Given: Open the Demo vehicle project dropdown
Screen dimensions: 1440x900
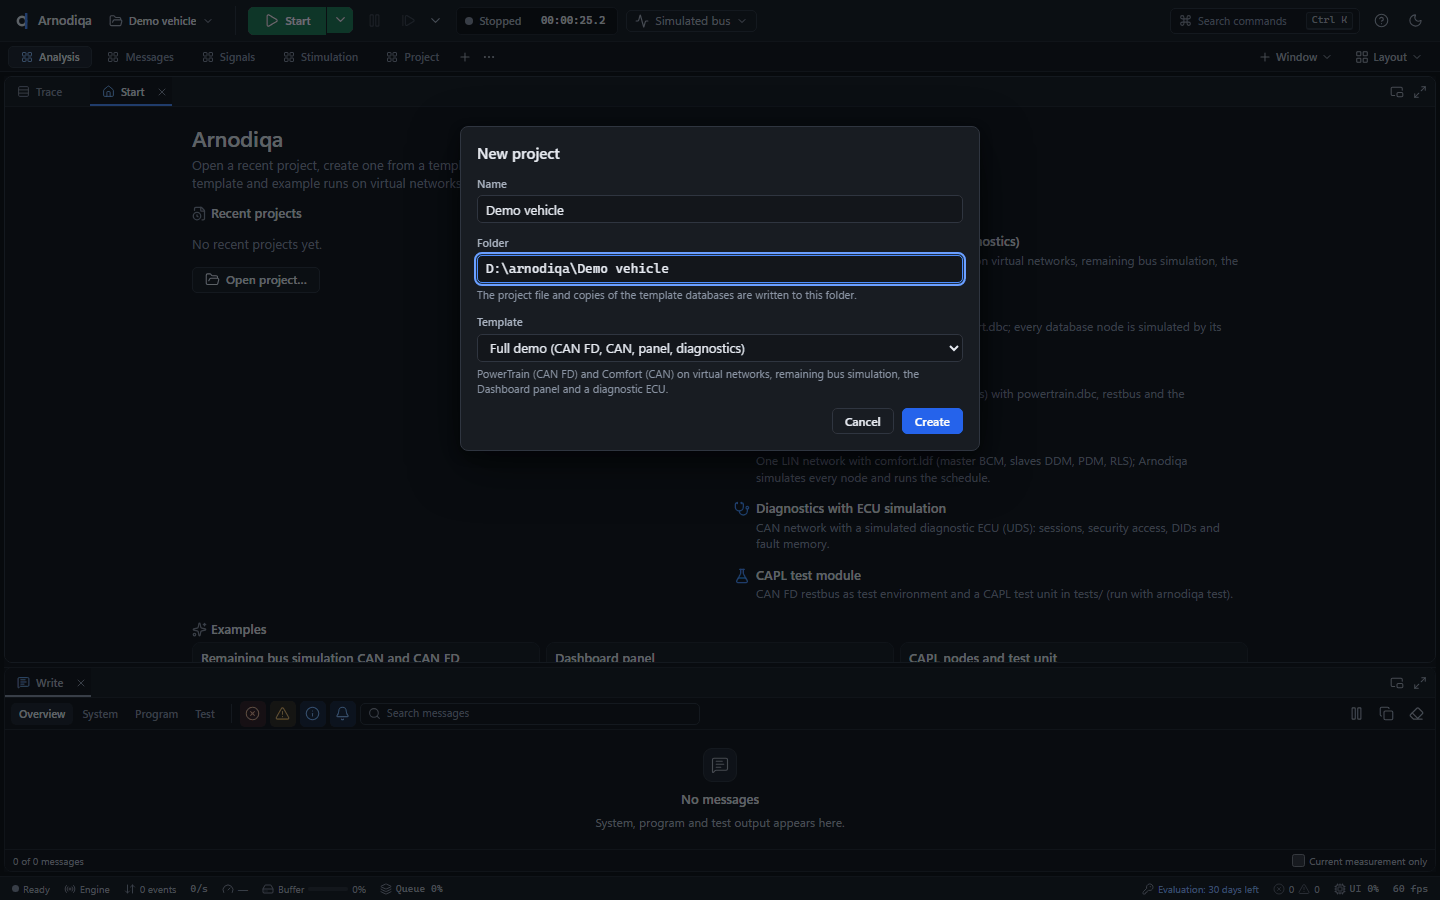Looking at the screenshot, I should click(x=161, y=21).
